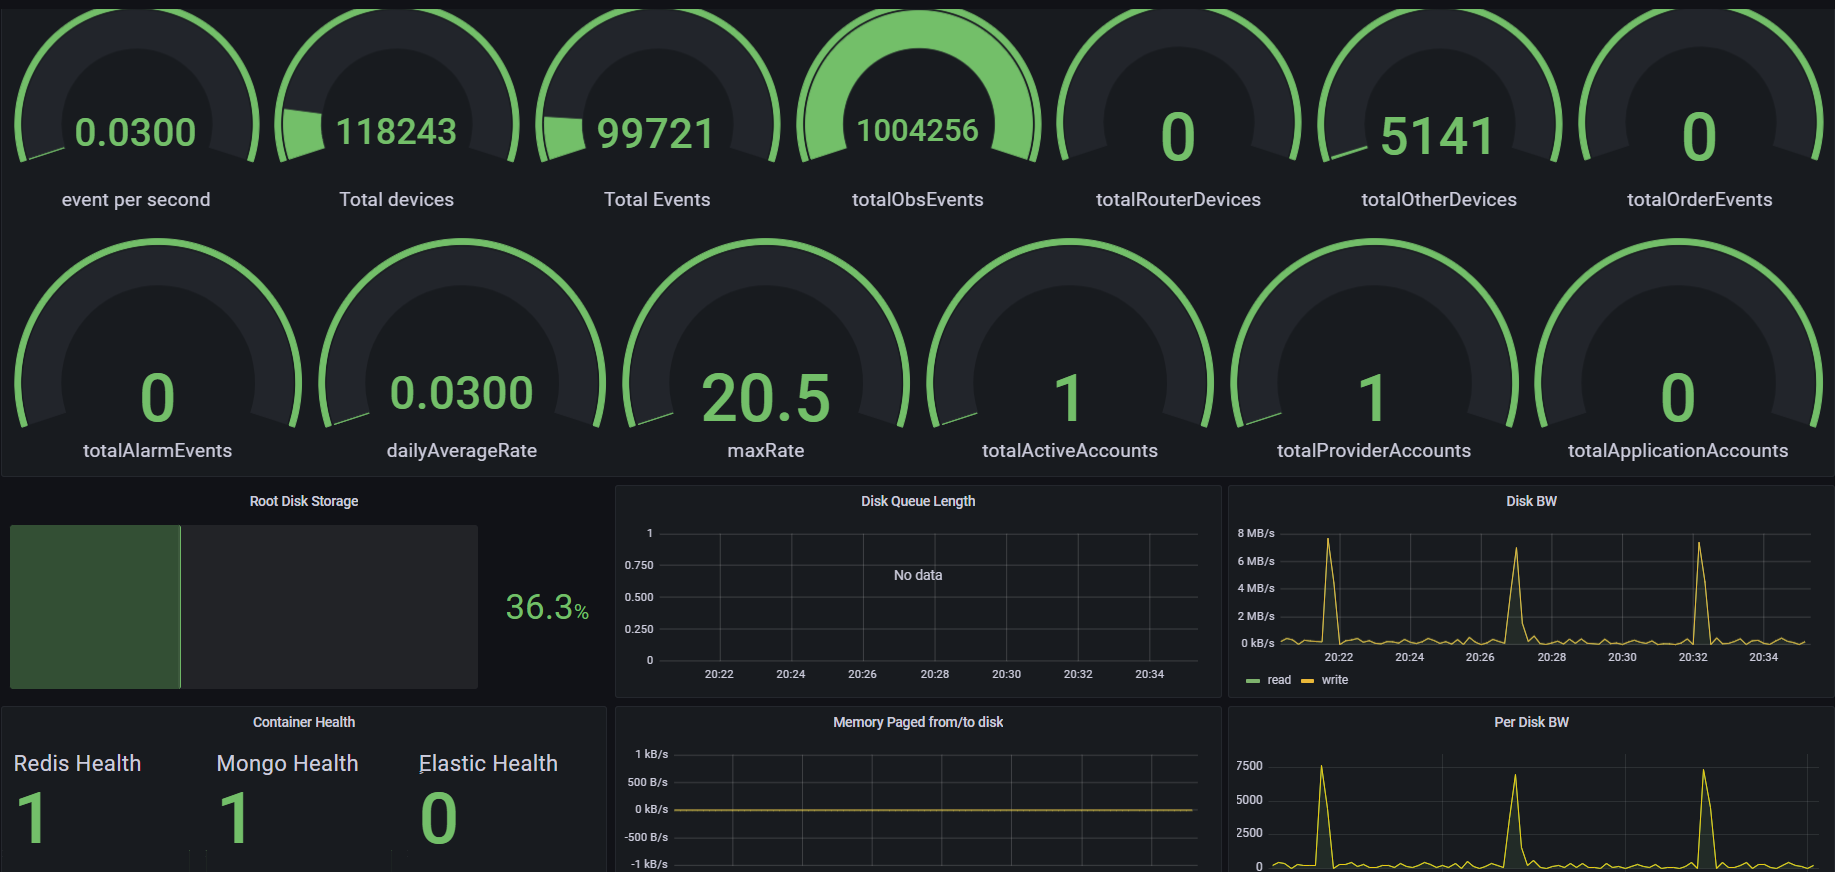Click the totalAlarmEvents label
Image resolution: width=1835 pixels, height=872 pixels.
point(158,451)
